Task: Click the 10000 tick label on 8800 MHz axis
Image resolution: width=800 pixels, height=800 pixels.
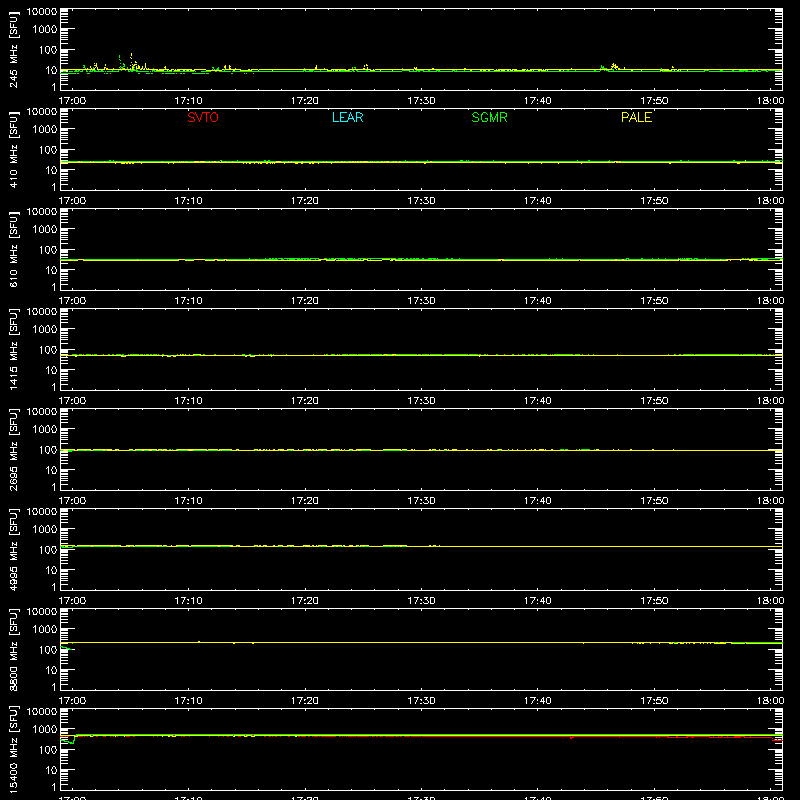Action: coord(42,612)
